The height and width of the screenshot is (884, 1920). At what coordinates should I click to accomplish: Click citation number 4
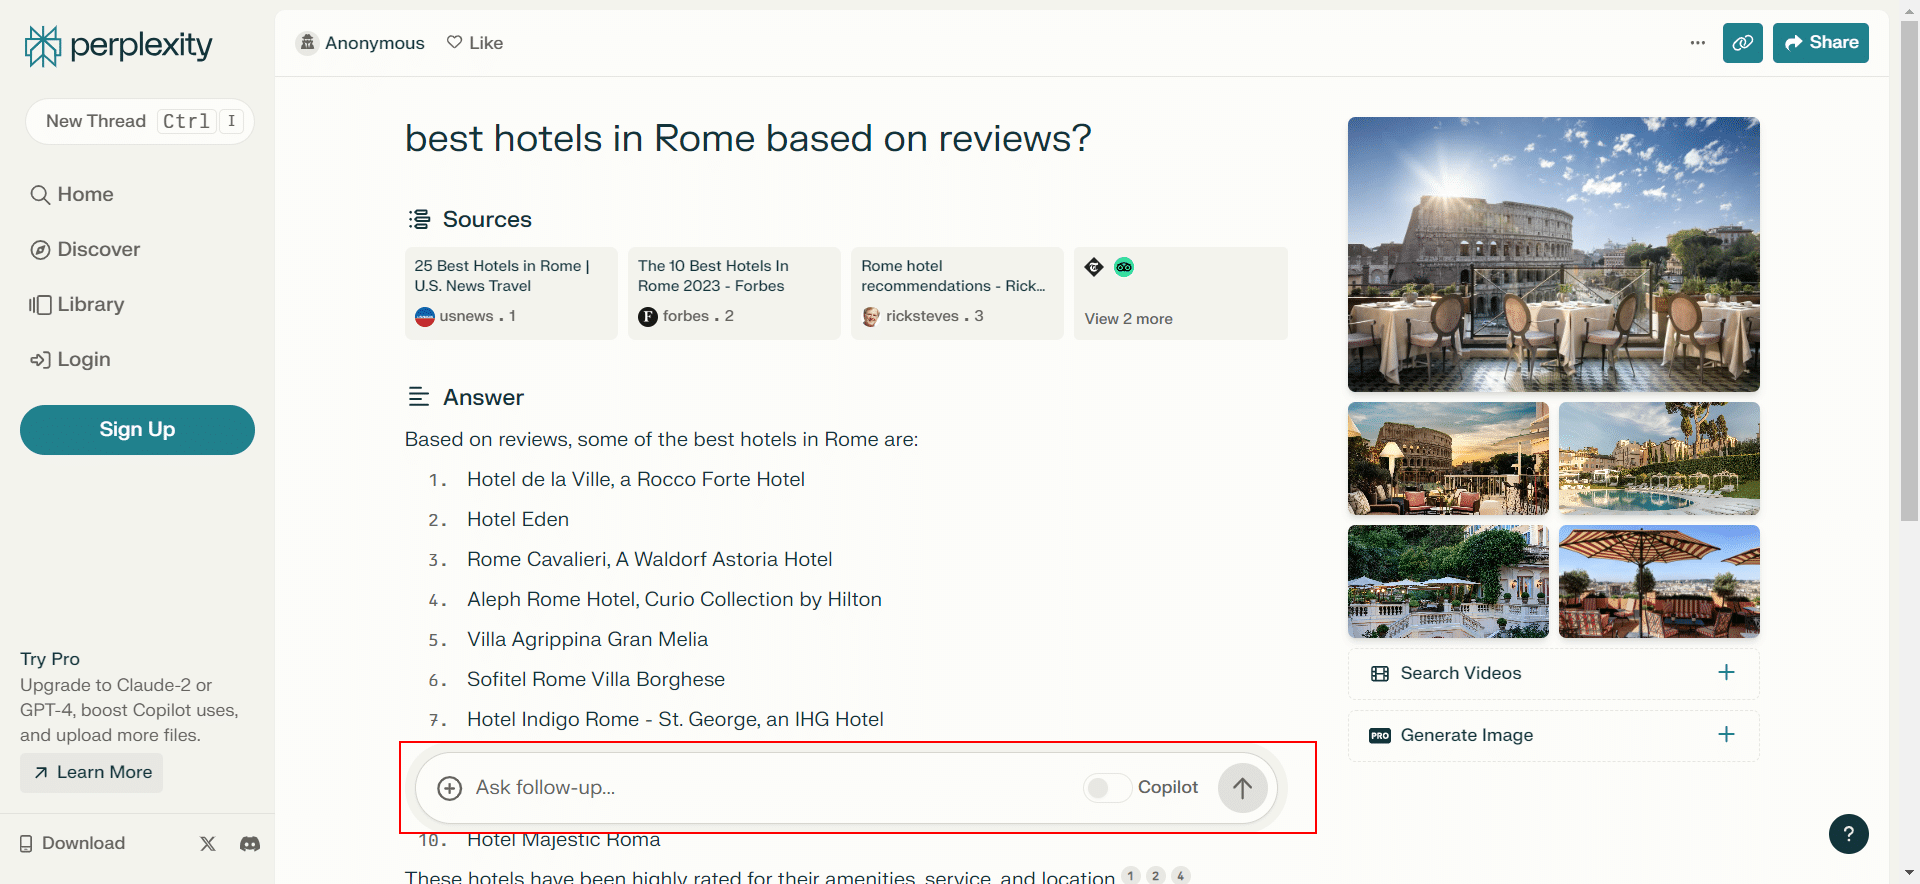[x=1181, y=875]
